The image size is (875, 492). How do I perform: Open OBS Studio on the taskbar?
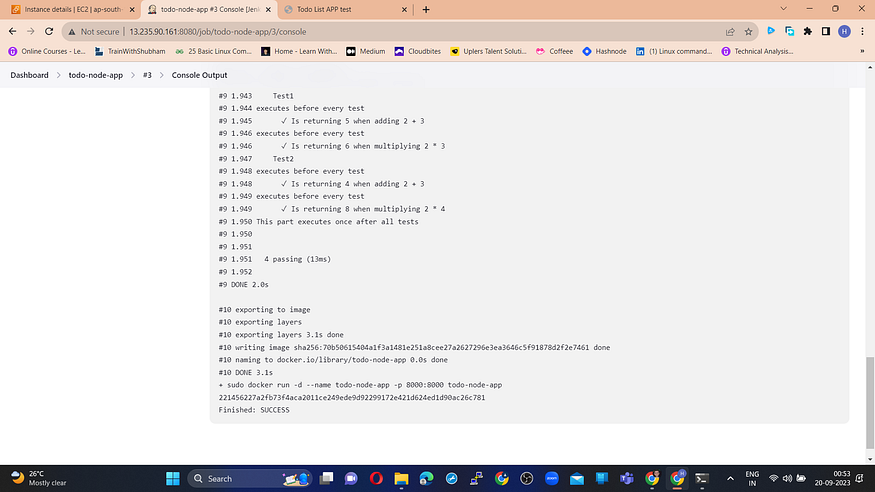527,479
